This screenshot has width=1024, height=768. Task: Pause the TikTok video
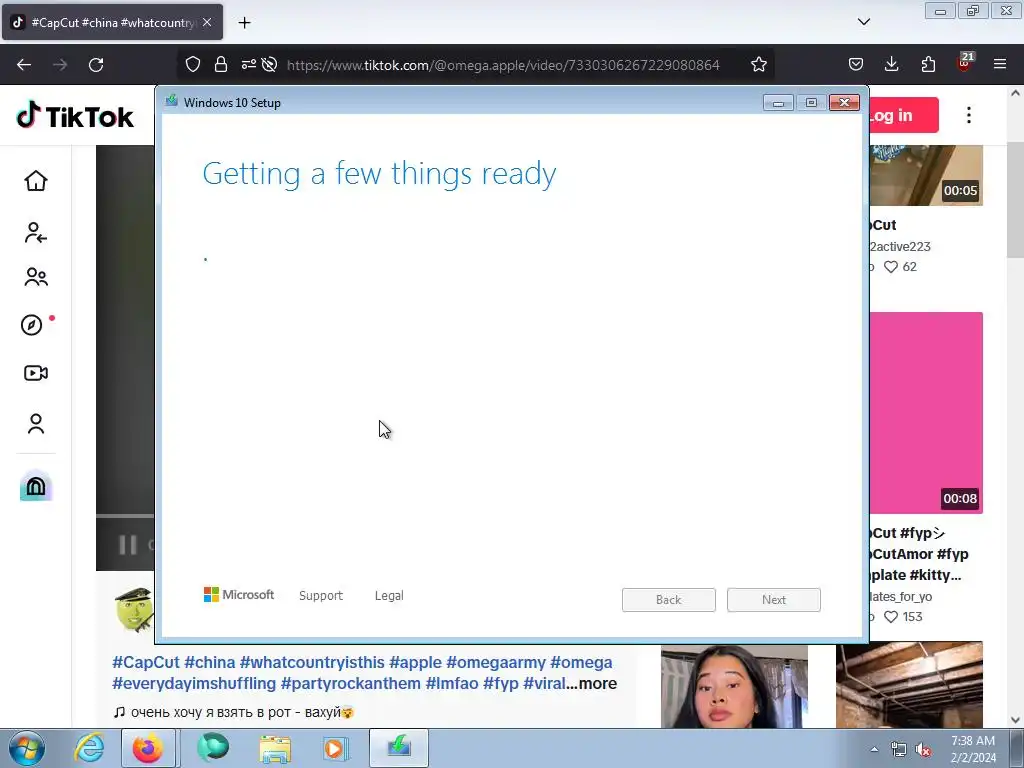pos(128,544)
